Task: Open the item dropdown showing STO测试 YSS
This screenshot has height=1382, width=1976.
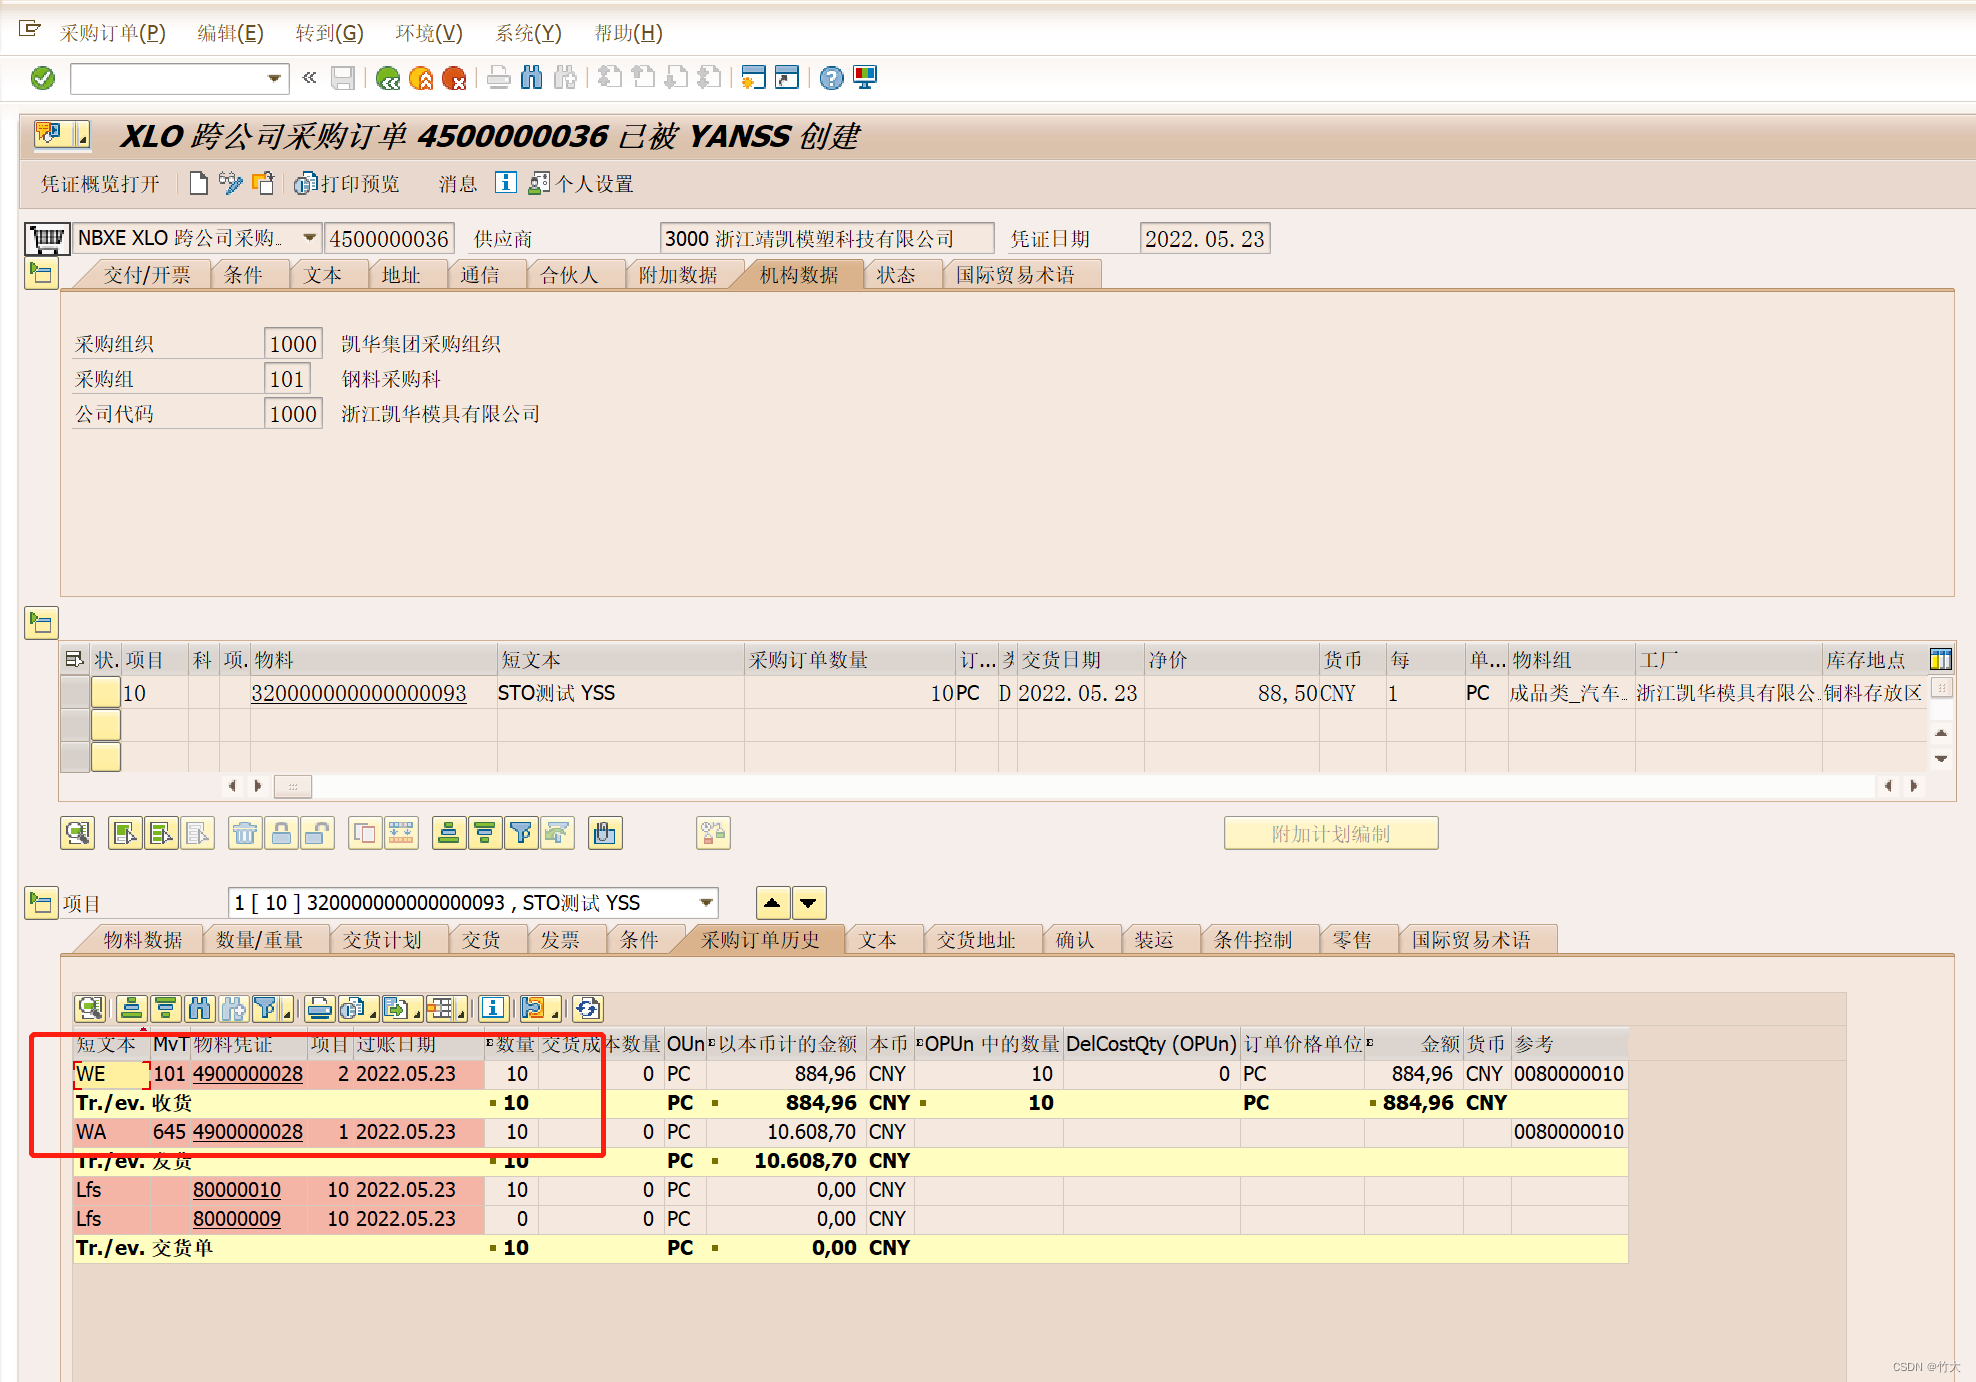Action: [706, 902]
